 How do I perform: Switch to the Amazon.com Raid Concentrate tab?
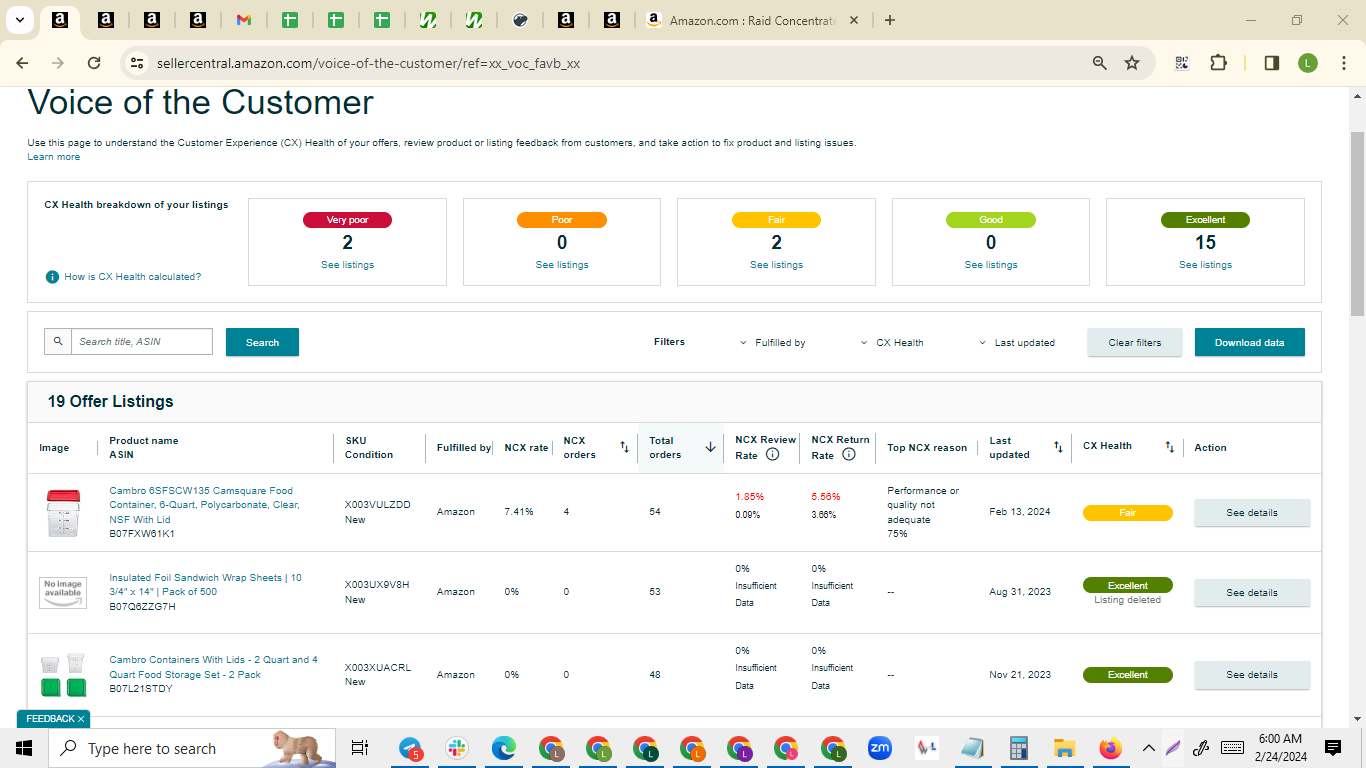click(x=752, y=20)
